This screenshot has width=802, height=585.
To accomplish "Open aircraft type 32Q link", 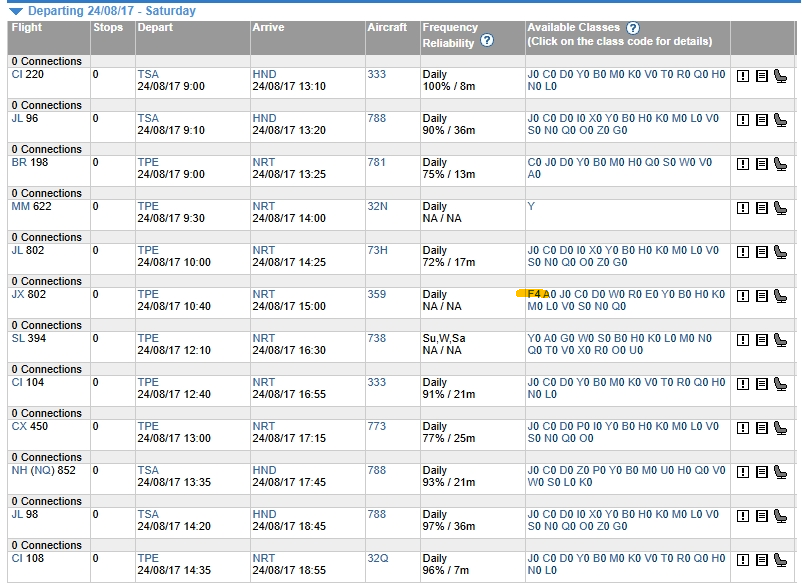I will (378, 558).
